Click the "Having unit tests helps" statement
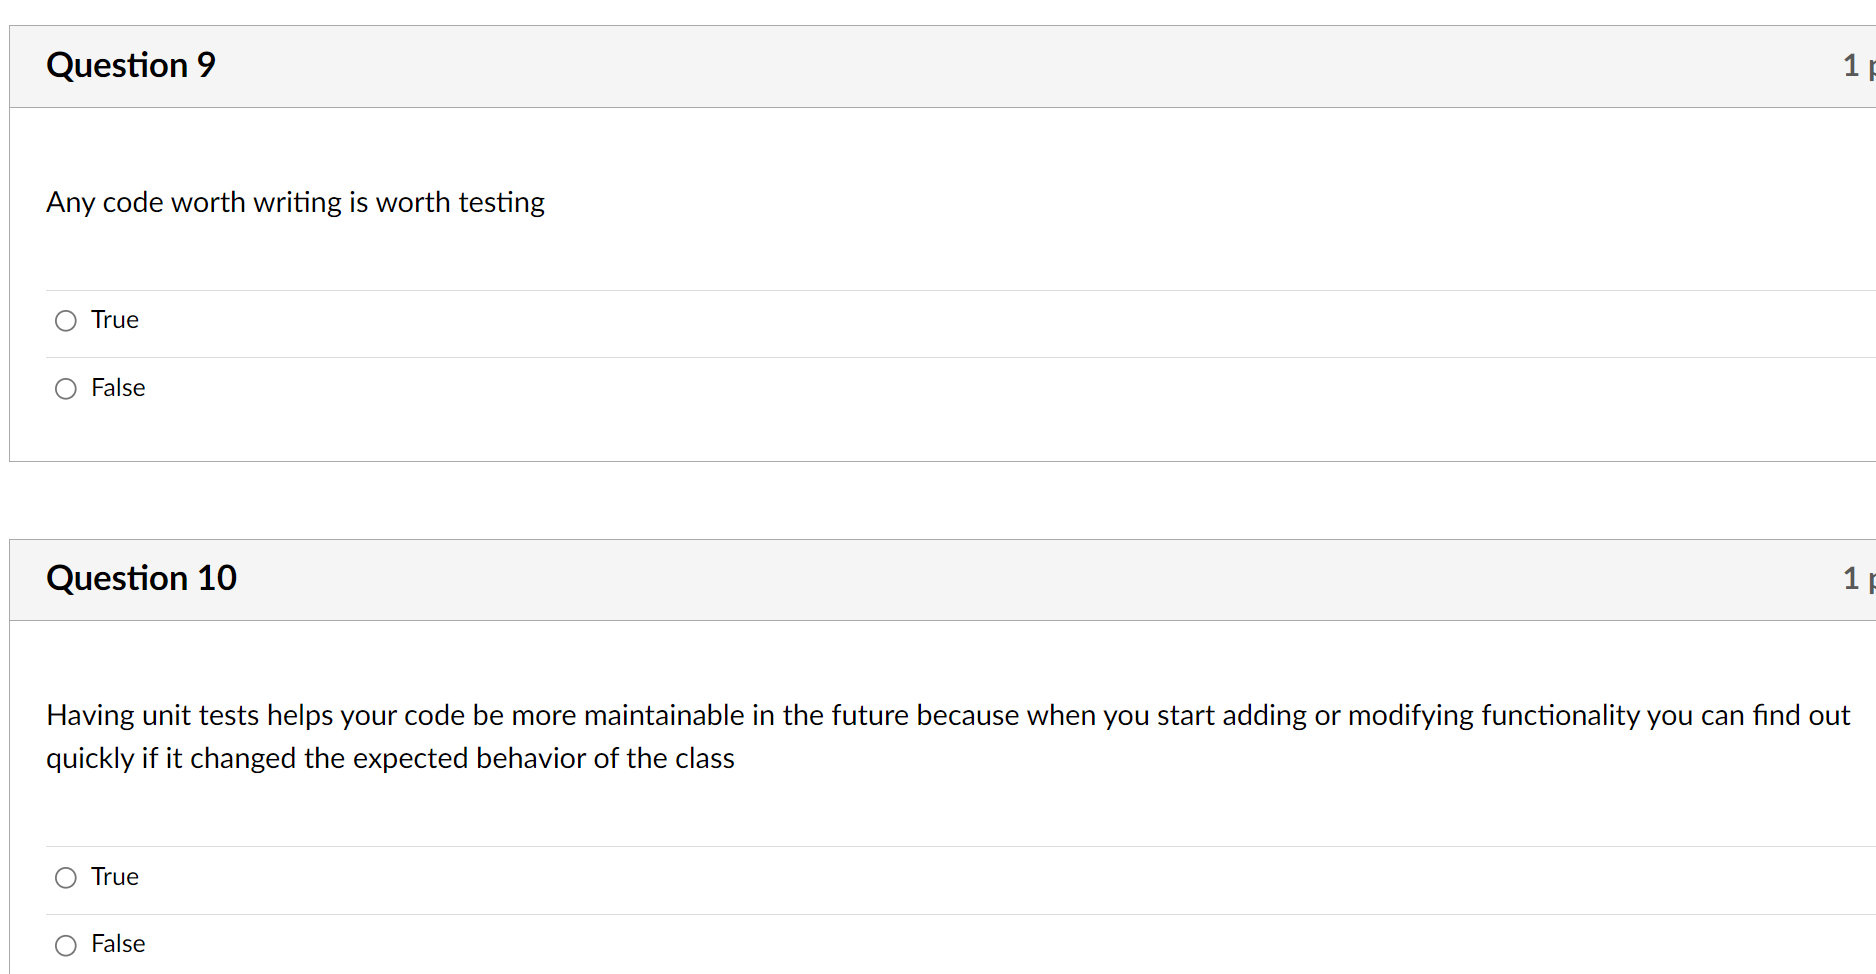Screen dimensions: 1876x974 click(448, 716)
